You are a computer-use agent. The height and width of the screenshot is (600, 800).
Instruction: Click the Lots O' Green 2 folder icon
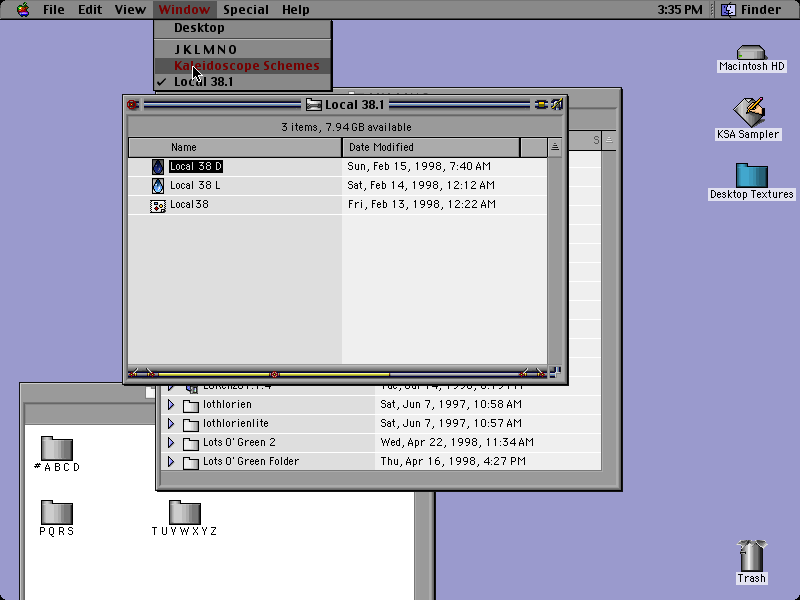click(191, 443)
